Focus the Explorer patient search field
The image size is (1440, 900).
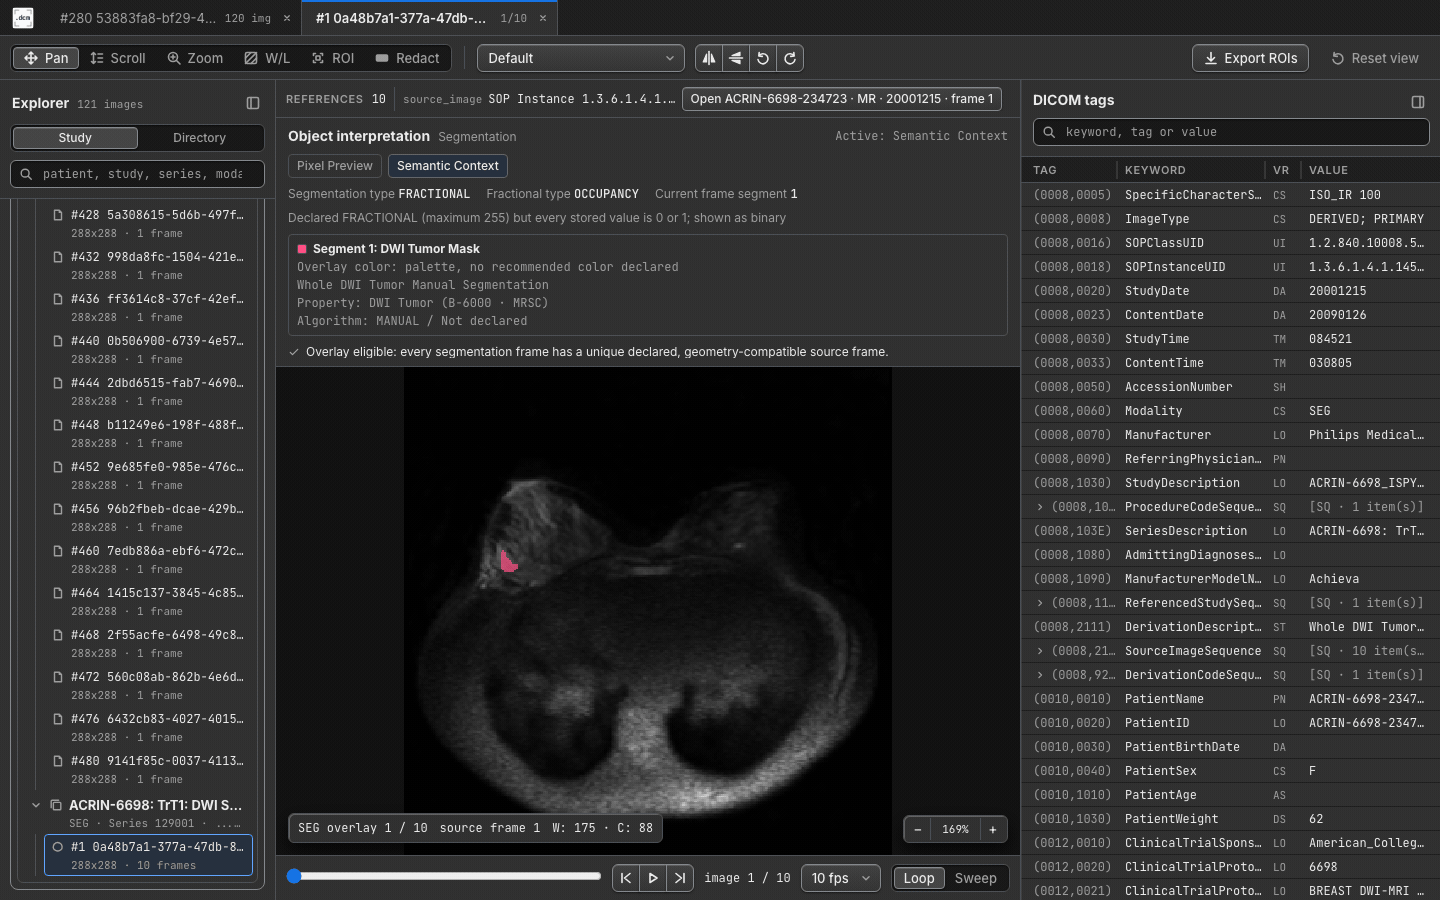click(138, 174)
